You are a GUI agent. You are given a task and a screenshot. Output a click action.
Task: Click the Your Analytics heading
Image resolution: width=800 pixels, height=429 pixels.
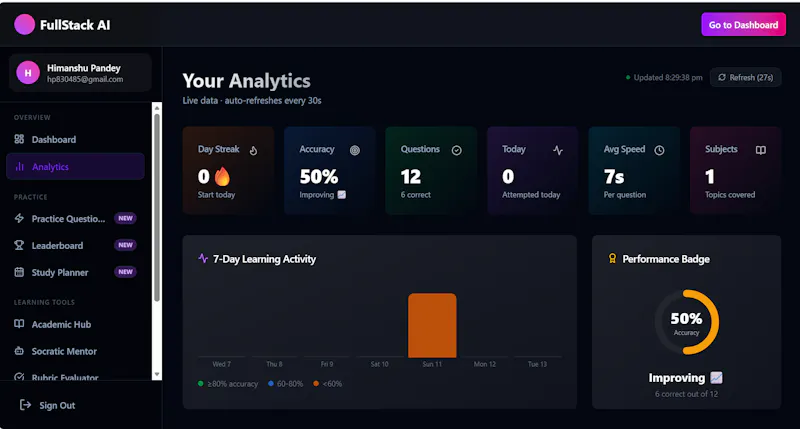[x=246, y=81]
